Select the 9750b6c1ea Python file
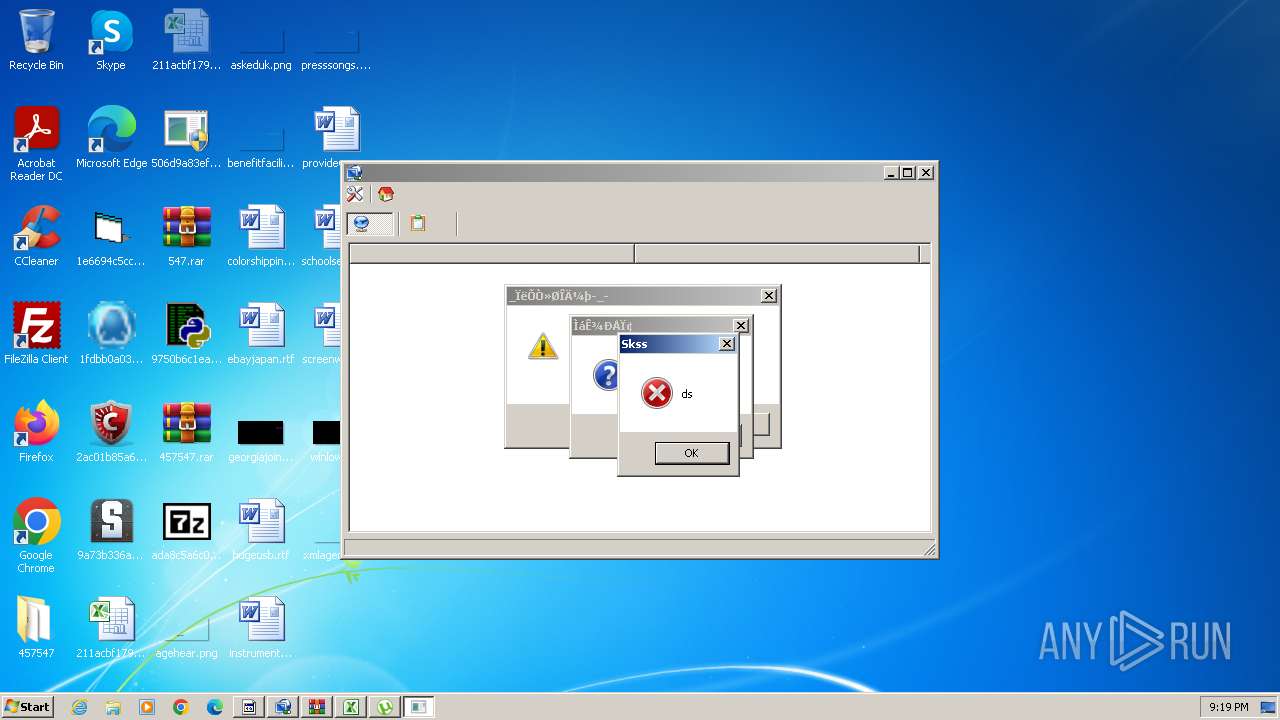1280x720 pixels. pos(186,334)
